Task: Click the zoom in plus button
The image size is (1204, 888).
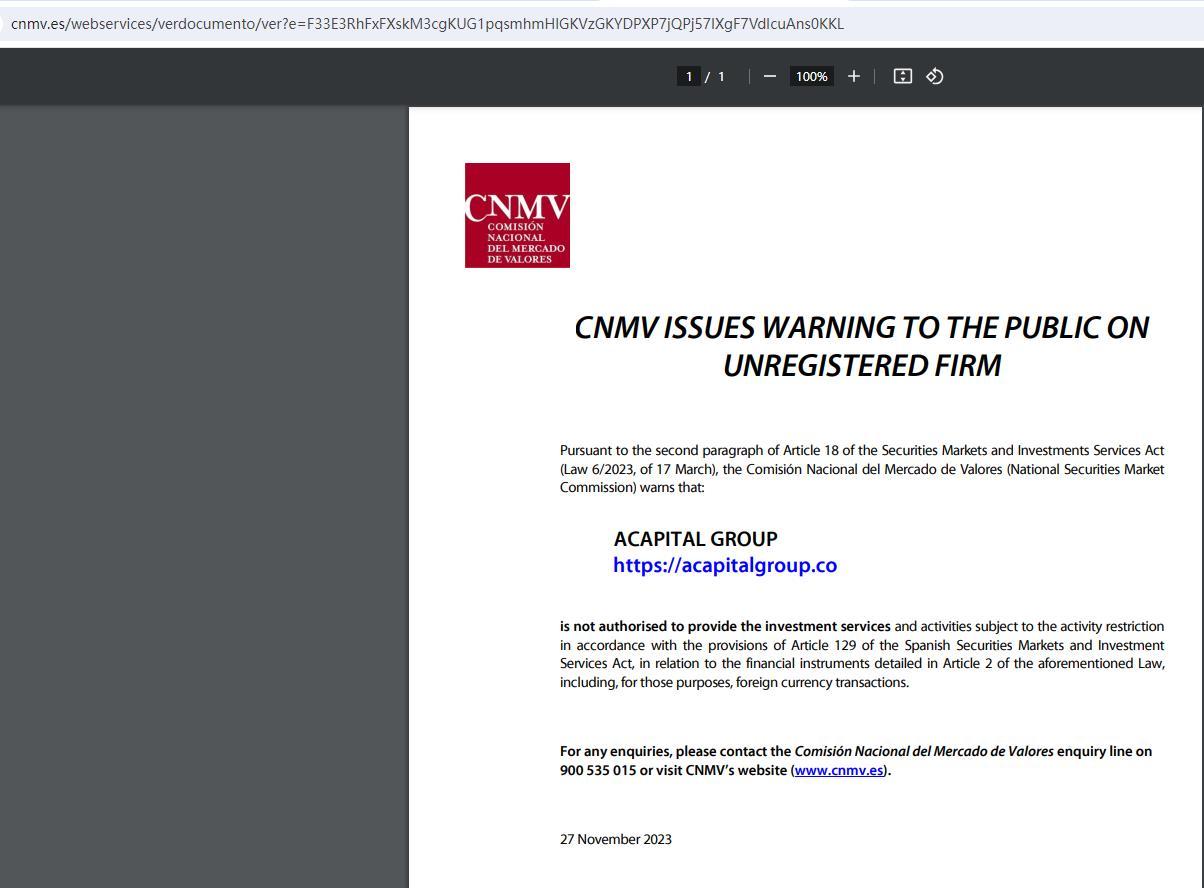Action: [853, 76]
